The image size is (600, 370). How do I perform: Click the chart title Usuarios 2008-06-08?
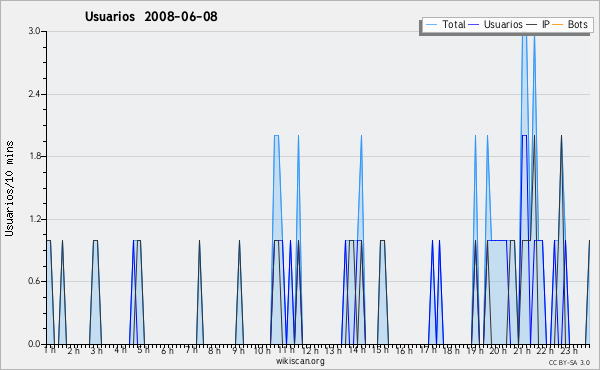coord(151,16)
